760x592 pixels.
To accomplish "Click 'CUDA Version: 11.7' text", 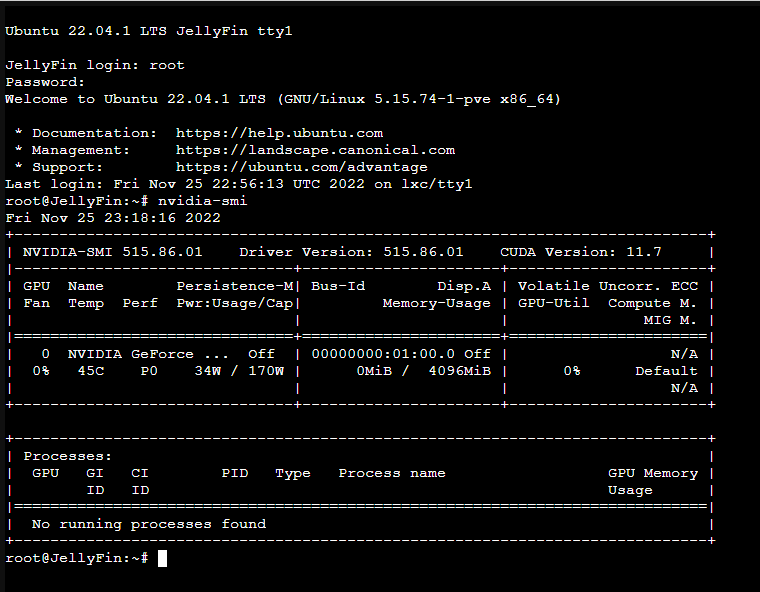I will pos(581,252).
